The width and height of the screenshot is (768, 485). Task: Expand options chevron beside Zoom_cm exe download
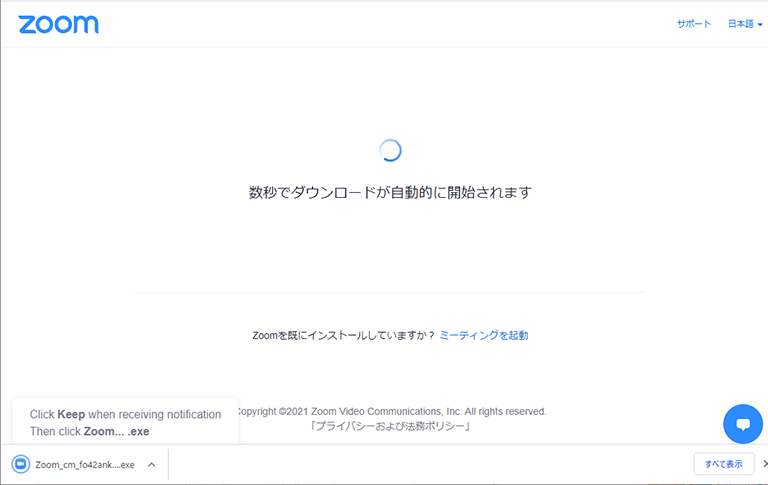click(x=151, y=464)
